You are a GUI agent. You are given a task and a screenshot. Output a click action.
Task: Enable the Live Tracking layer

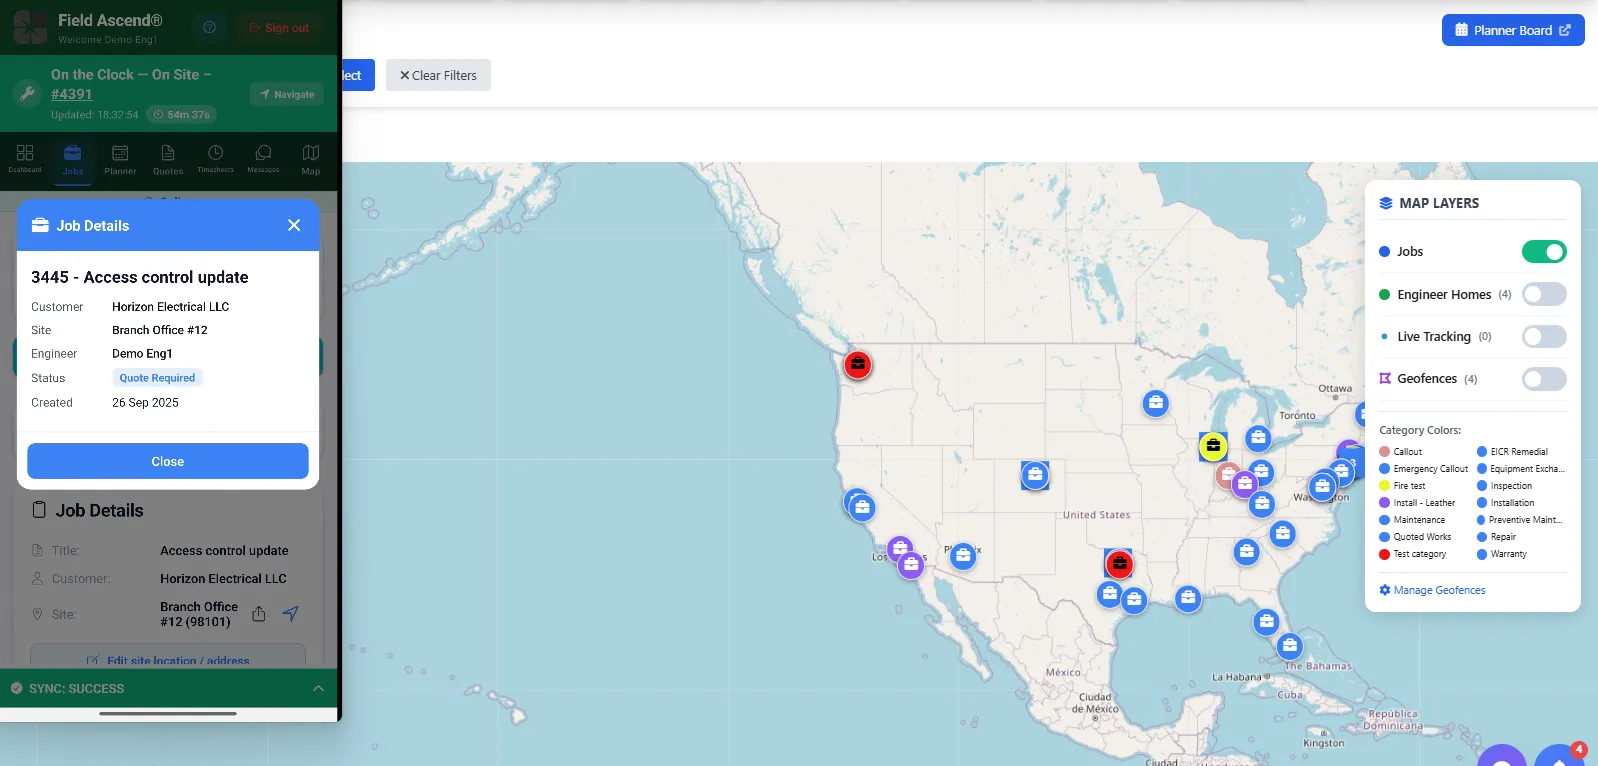tap(1544, 337)
